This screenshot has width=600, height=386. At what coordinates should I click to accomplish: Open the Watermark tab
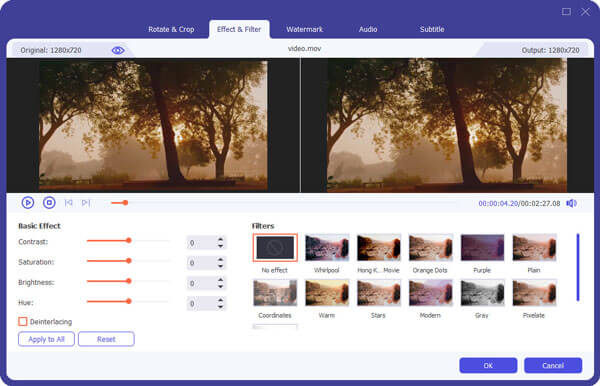[x=305, y=29]
